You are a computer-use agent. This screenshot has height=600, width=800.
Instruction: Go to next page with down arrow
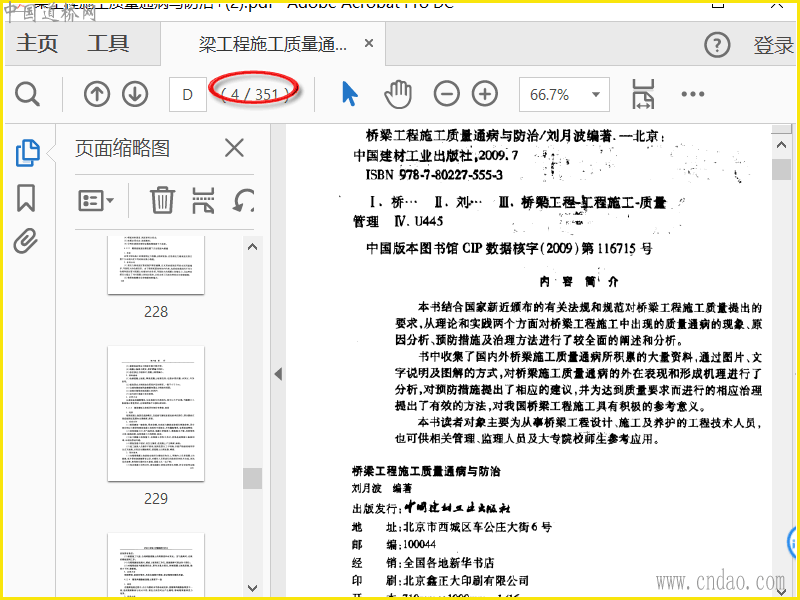pyautogui.click(x=135, y=94)
